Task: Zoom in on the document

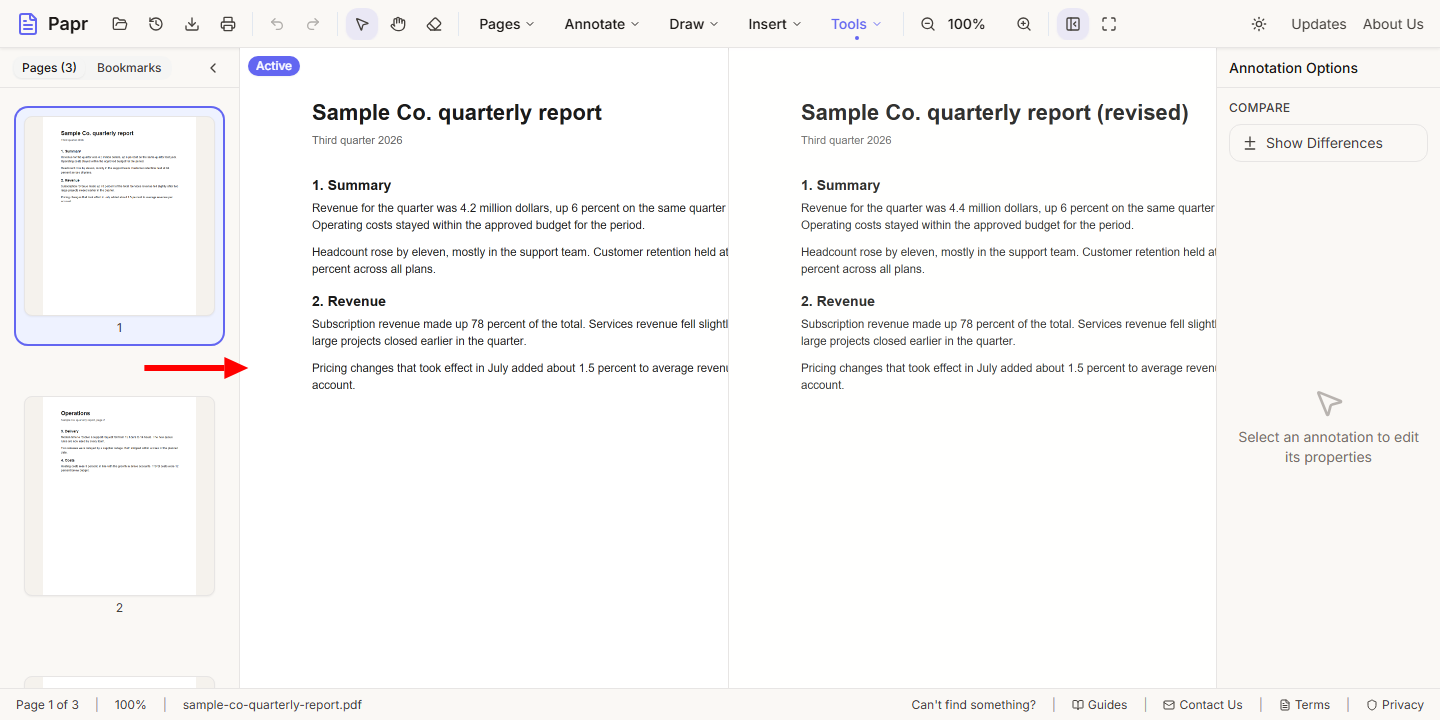Action: (1024, 24)
